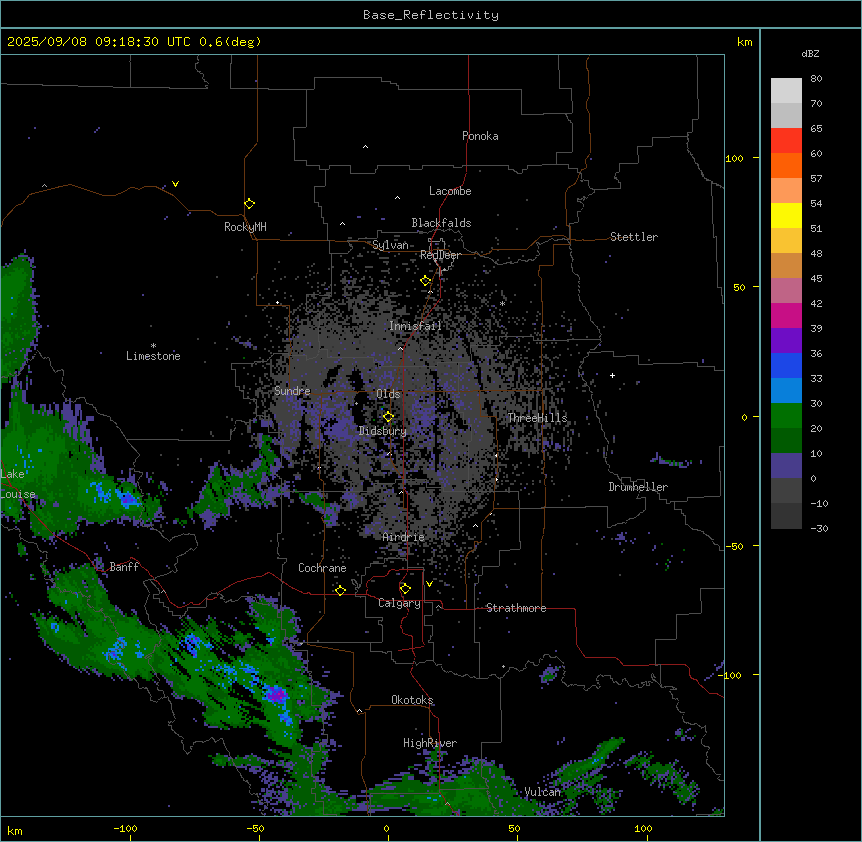Click the RockyMH label

click(245, 227)
